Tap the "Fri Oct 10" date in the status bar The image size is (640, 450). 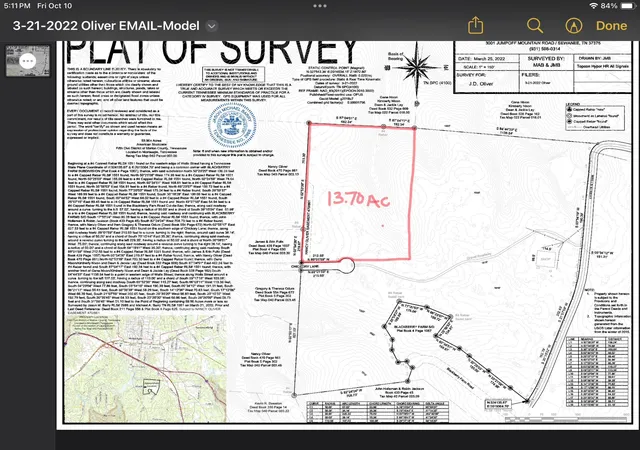pyautogui.click(x=54, y=6)
